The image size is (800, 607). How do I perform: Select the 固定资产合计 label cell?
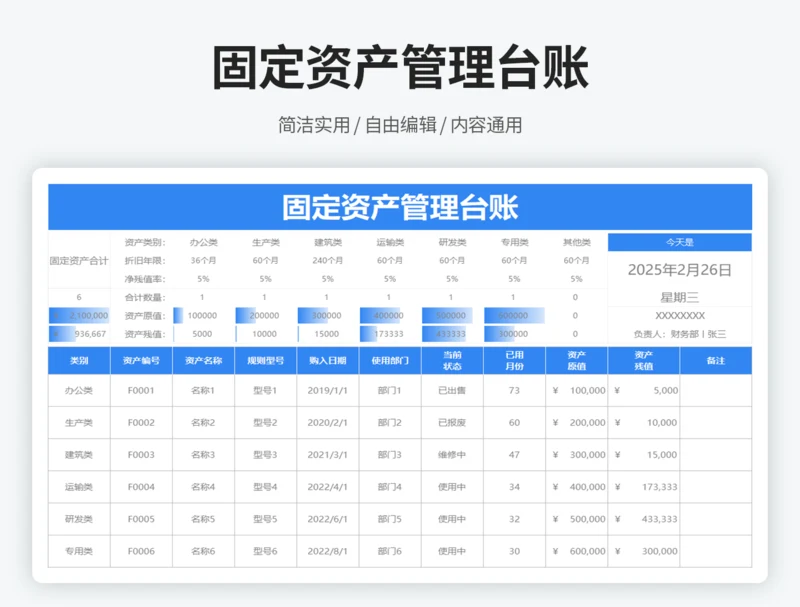(x=79, y=261)
